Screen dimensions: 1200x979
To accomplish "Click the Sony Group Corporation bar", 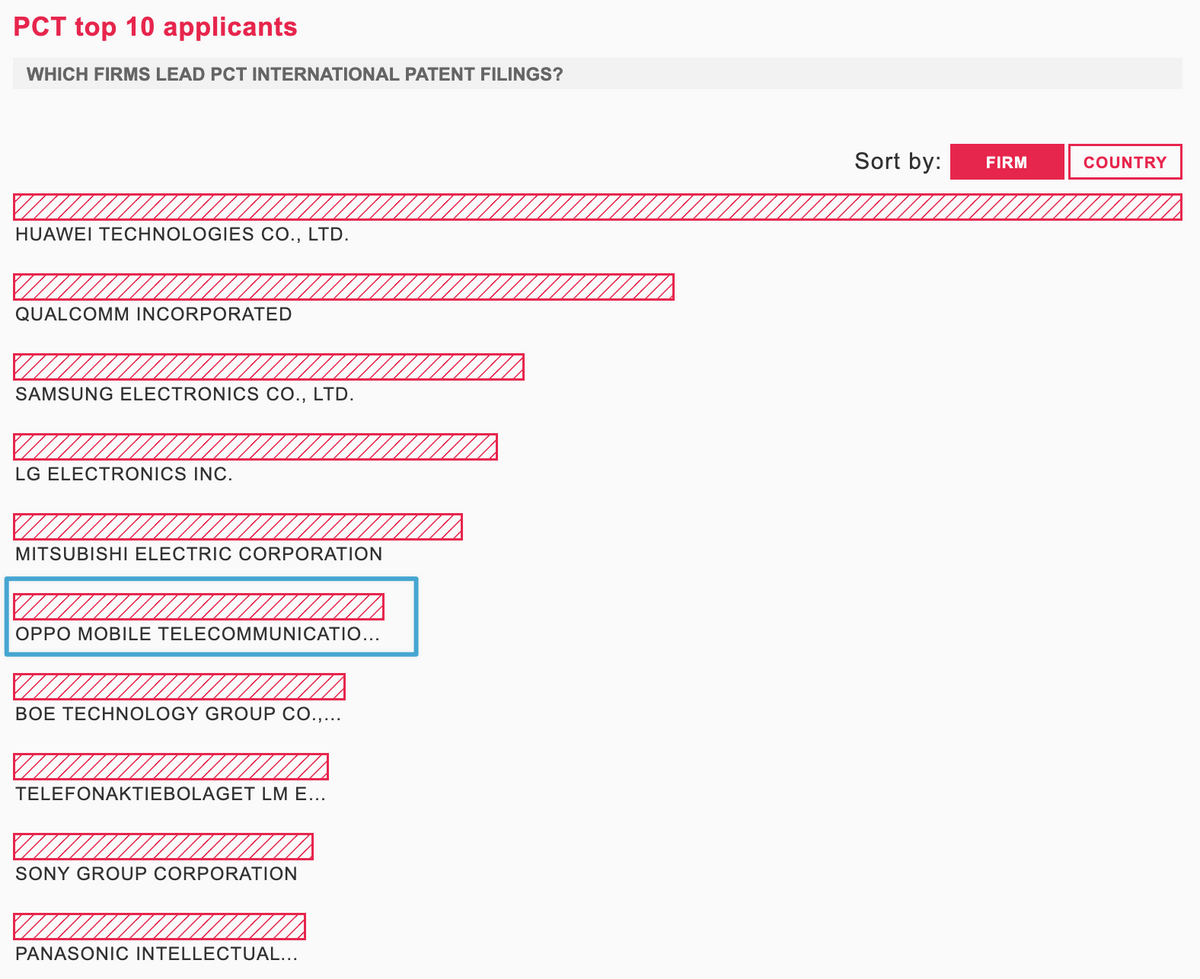I will [x=163, y=846].
